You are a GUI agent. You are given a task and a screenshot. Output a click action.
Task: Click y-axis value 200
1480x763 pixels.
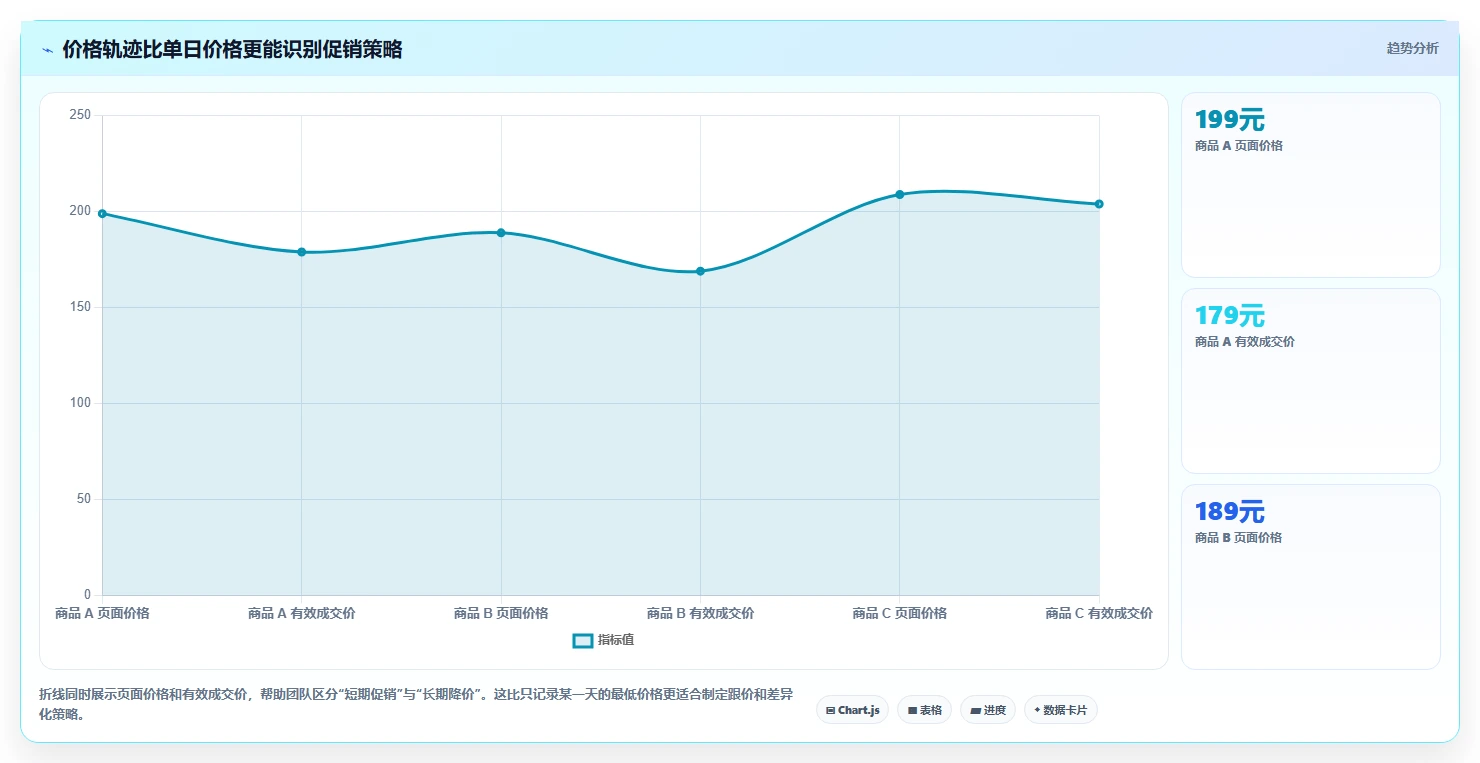click(80, 211)
